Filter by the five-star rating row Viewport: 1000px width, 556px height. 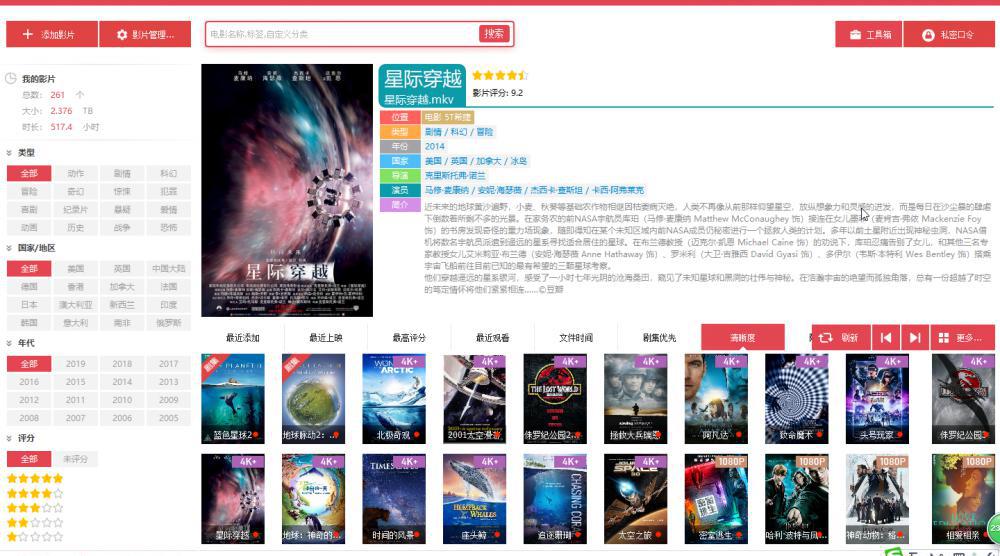pos(35,478)
